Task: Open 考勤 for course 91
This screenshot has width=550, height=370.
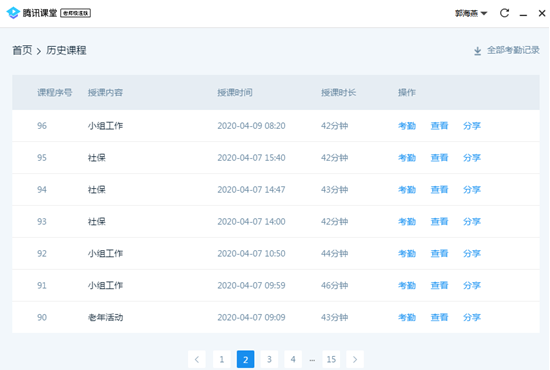Action: (x=407, y=285)
